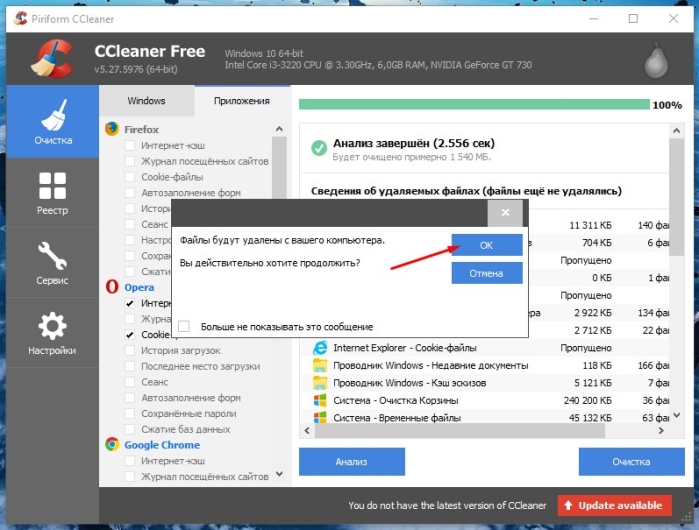The height and width of the screenshot is (530, 699).
Task: Confirm deletion with OK button
Action: (487, 245)
